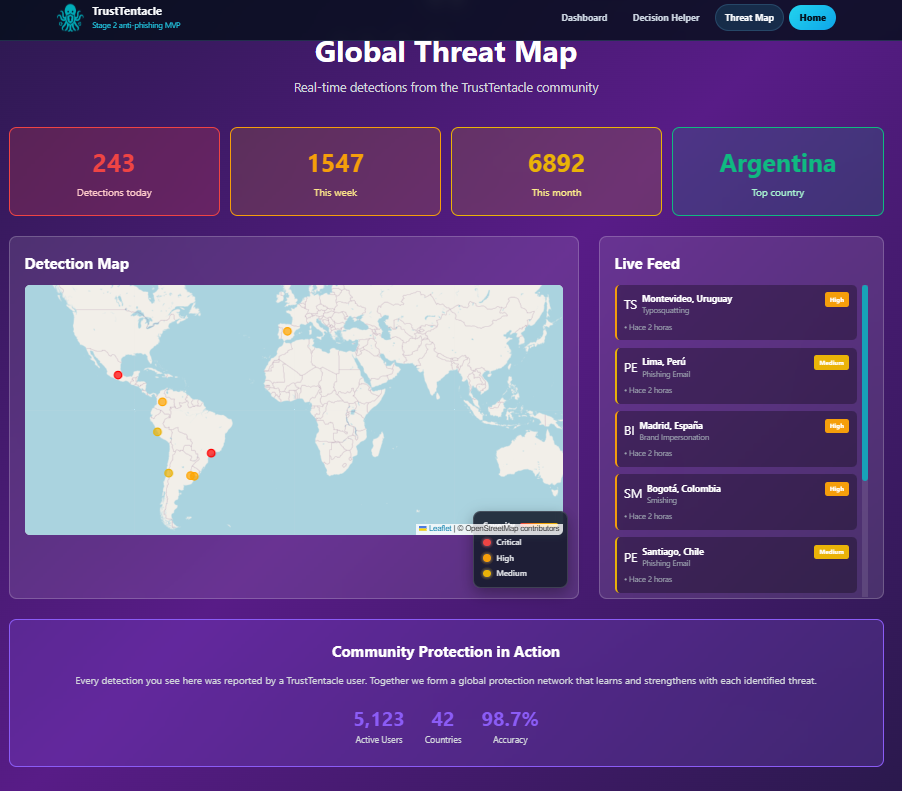Click the red marker near Brazil's coast
902x791 pixels.
click(x=210, y=452)
